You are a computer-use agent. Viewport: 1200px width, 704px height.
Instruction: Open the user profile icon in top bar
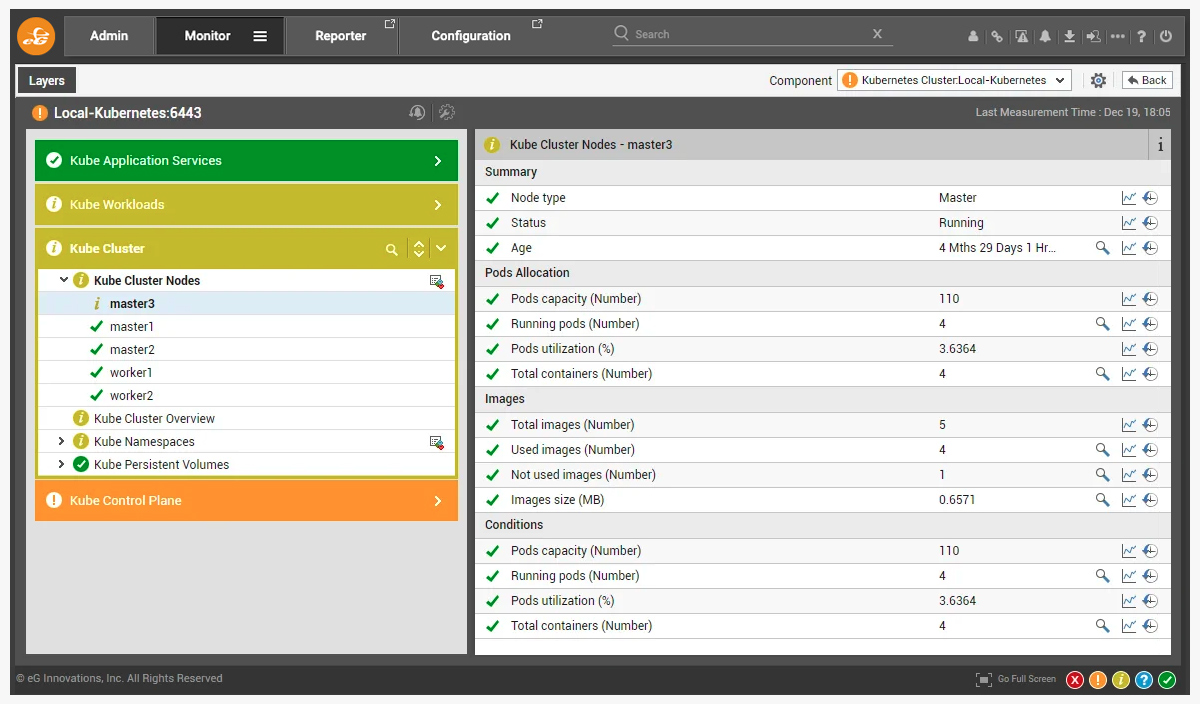973,36
